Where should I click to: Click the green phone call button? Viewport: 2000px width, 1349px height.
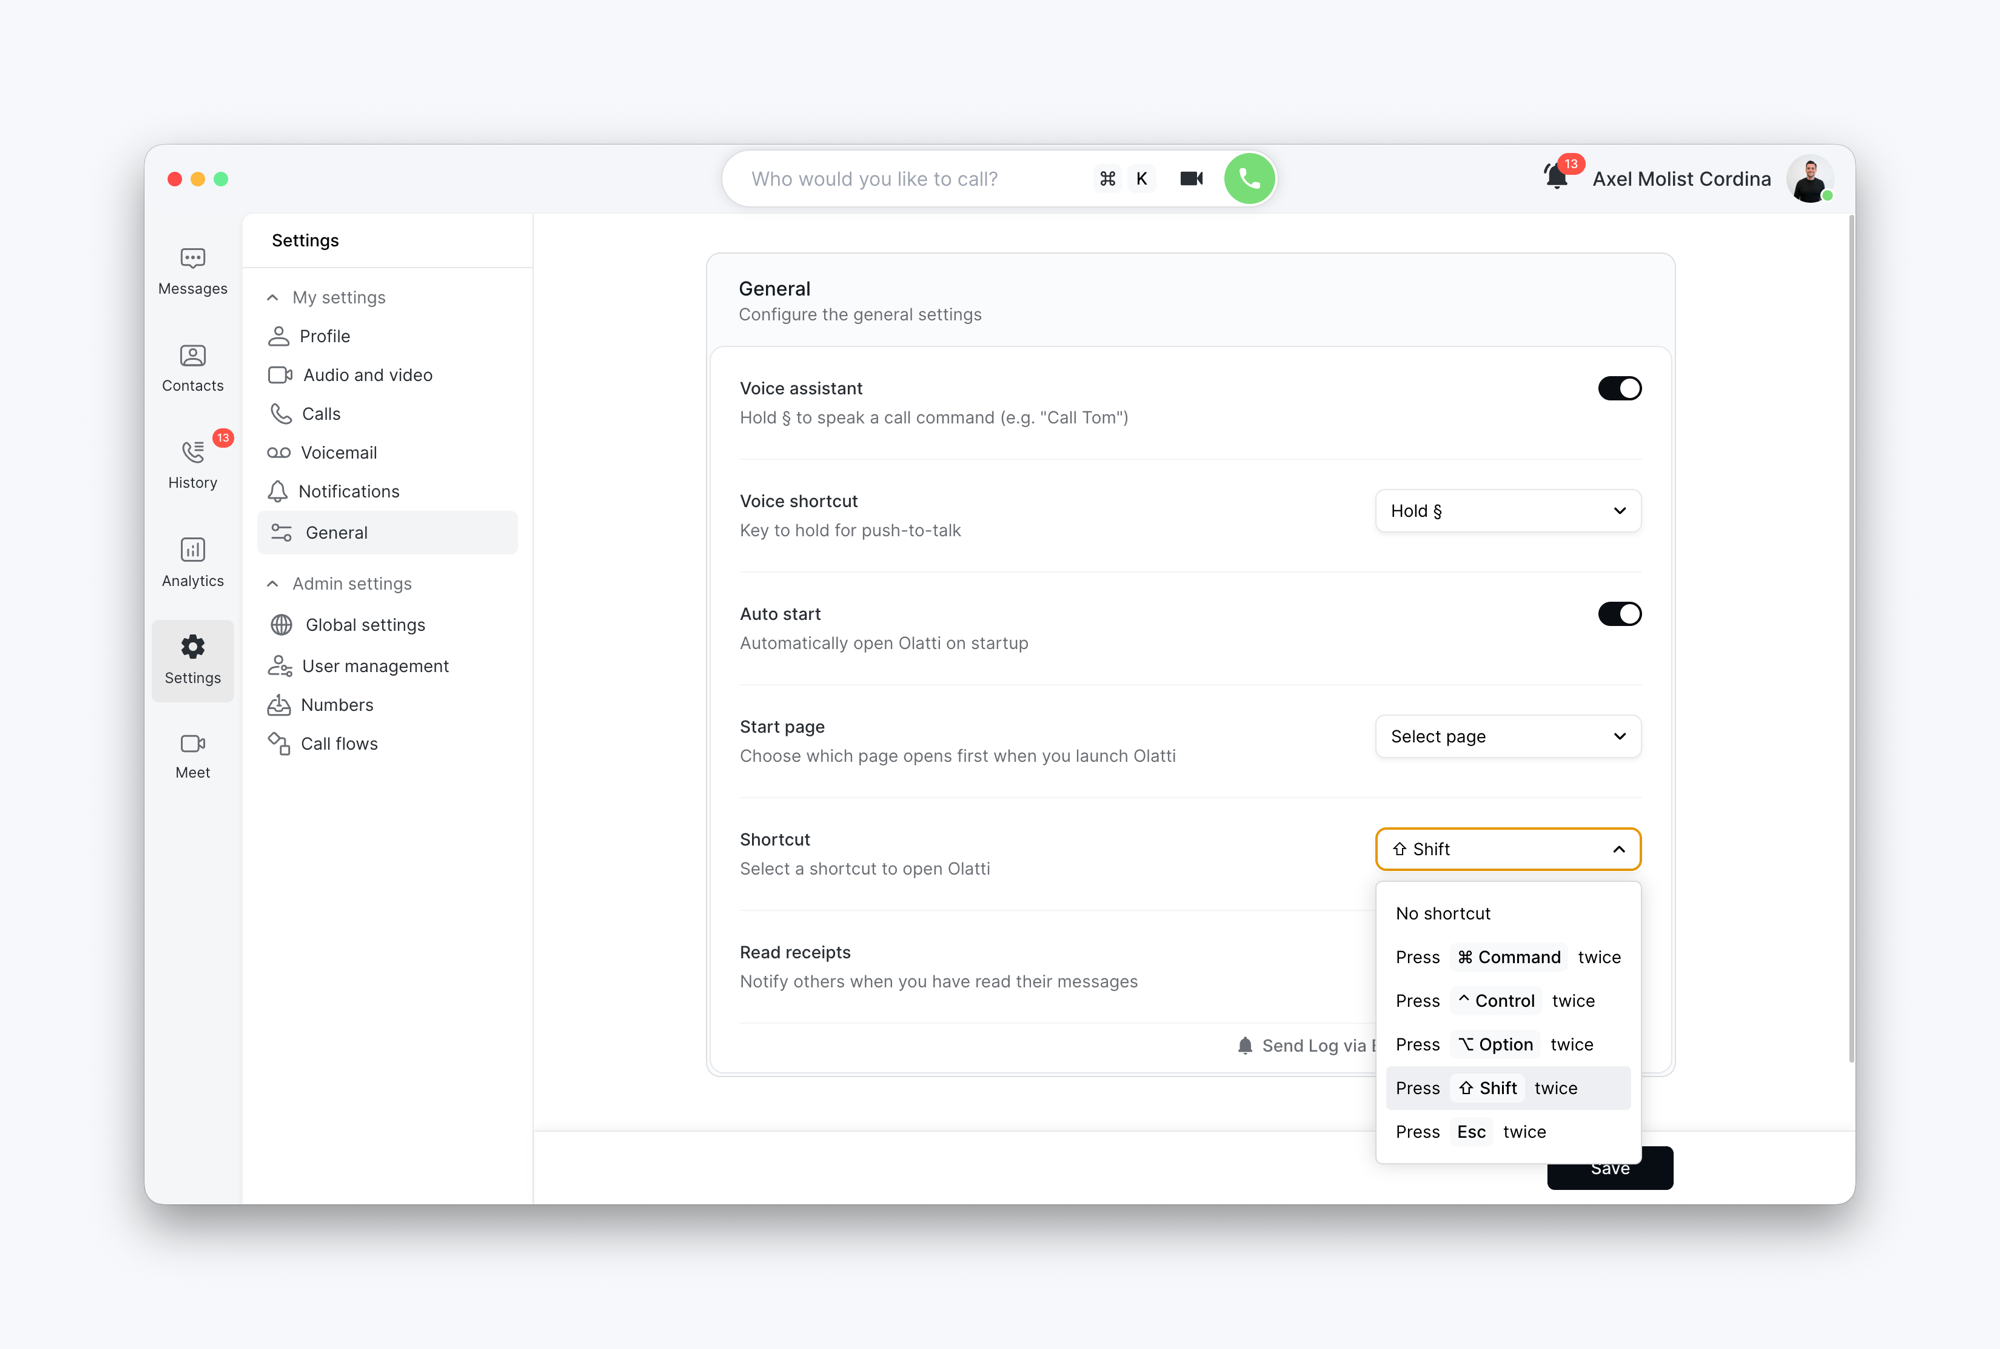pyautogui.click(x=1249, y=179)
